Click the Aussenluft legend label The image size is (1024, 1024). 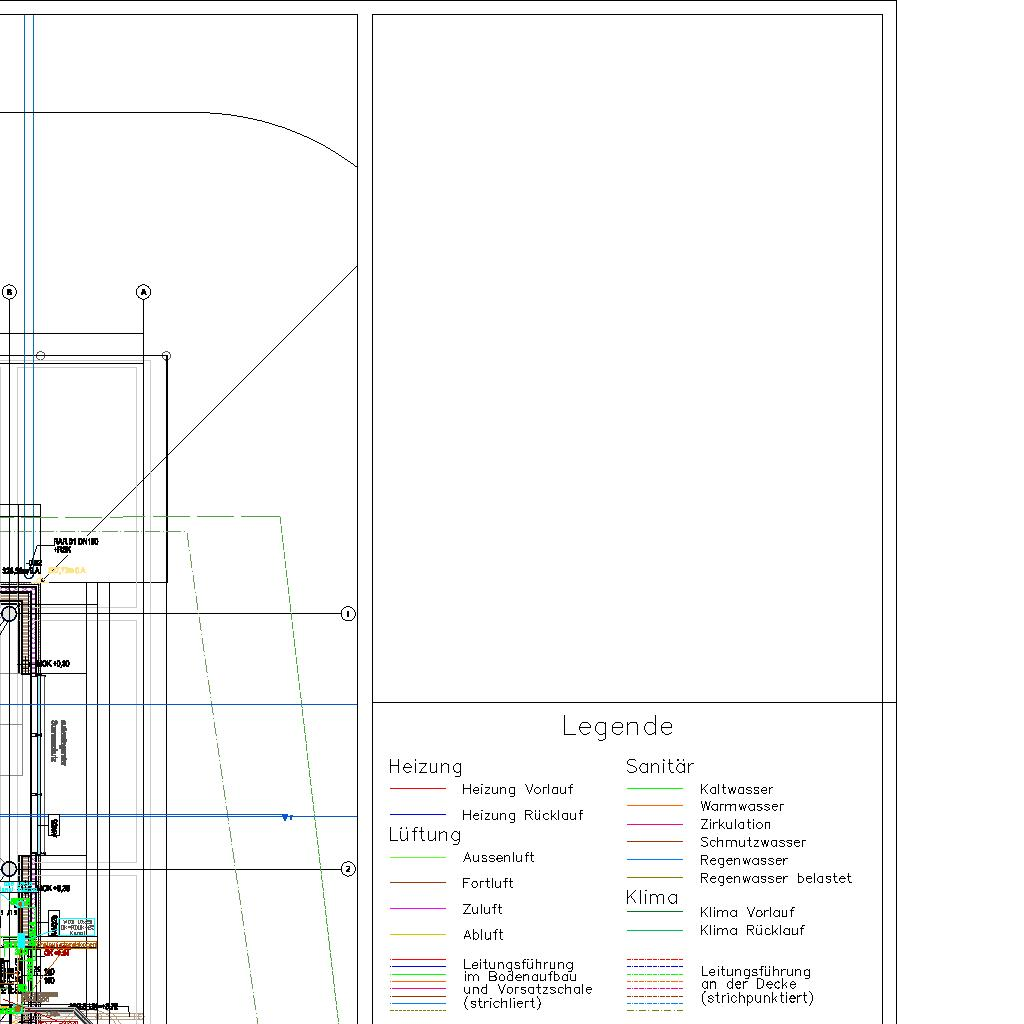click(498, 857)
